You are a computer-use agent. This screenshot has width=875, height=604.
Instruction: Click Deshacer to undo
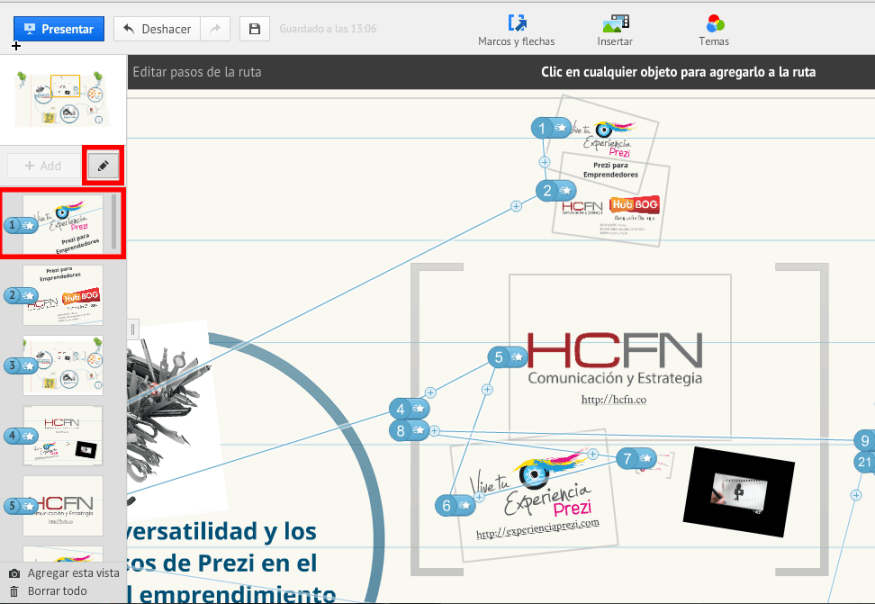pos(157,29)
